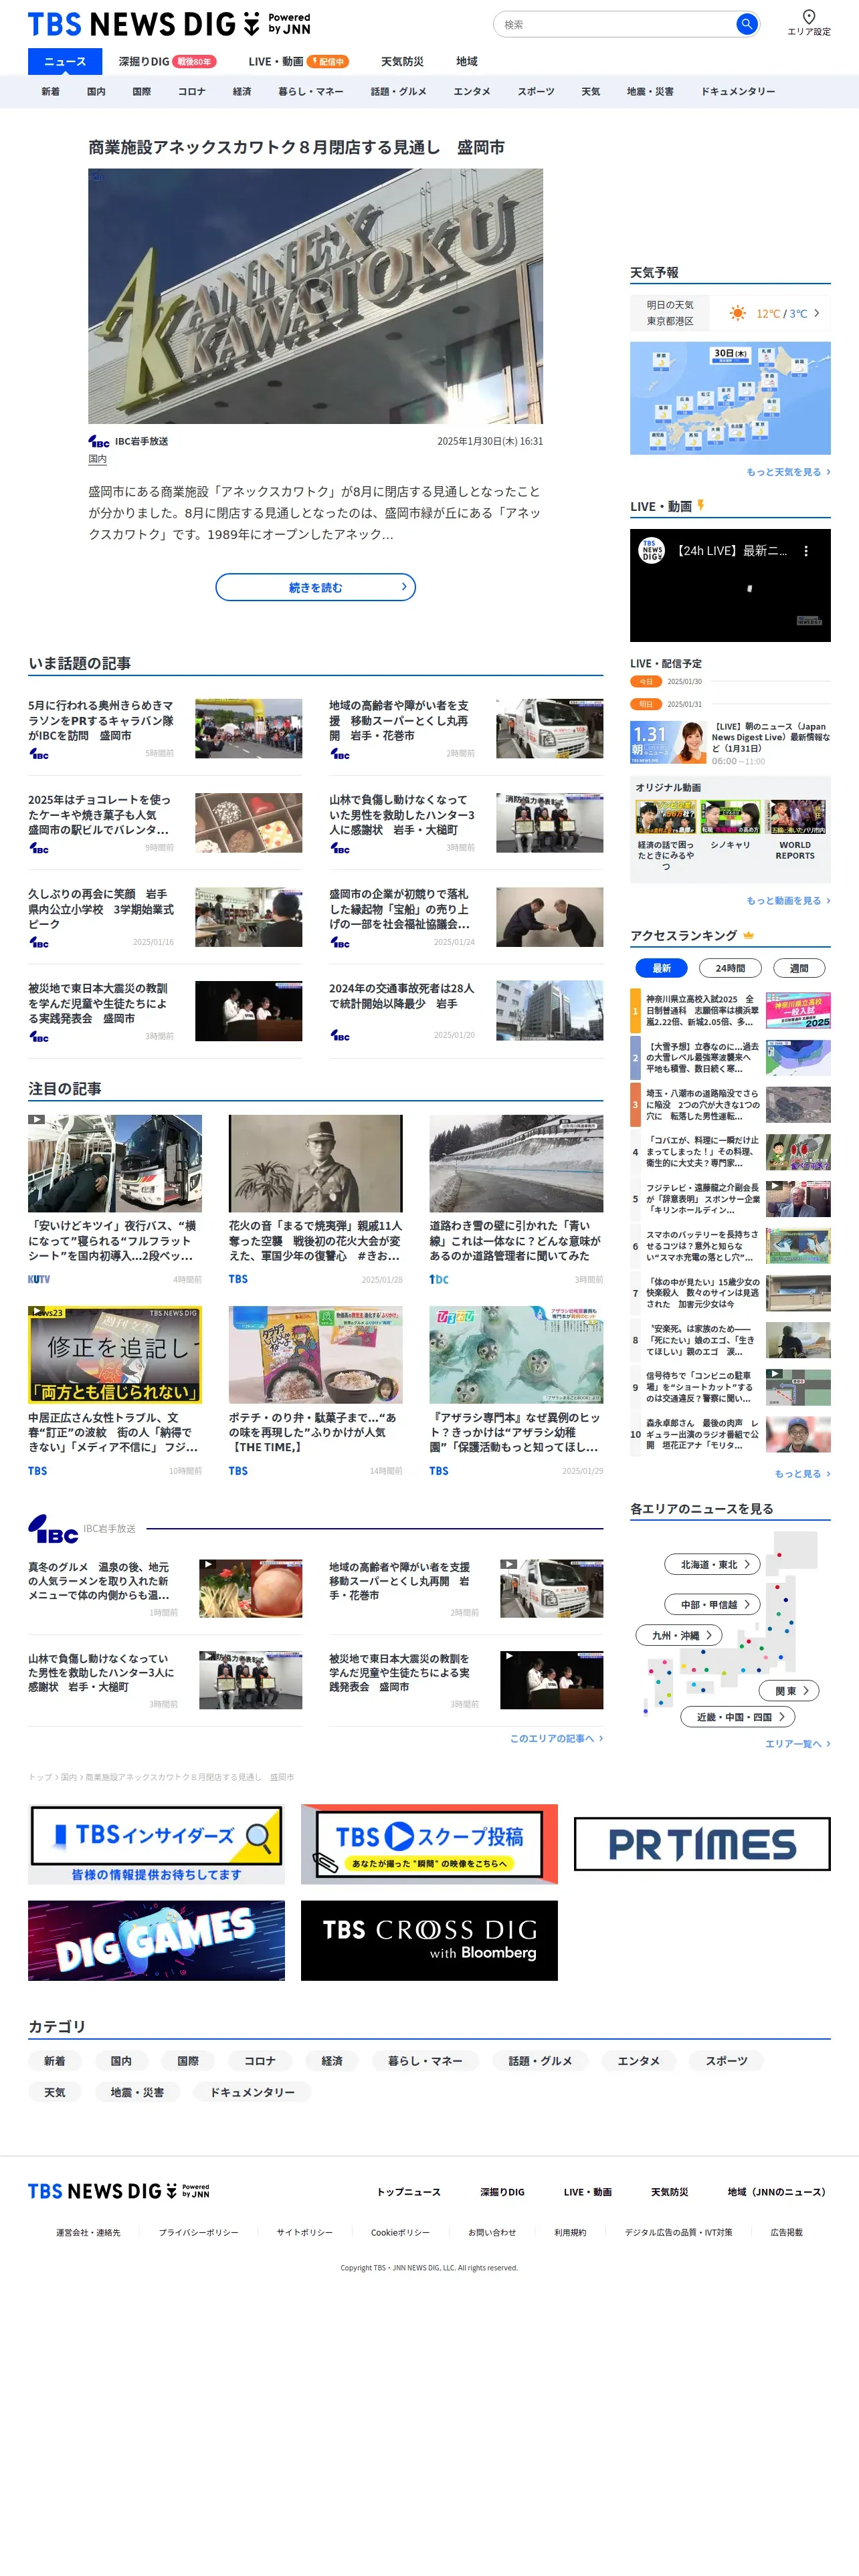Open footer お問い合わせ link
The width and height of the screenshot is (859, 2576).
pos(492,2232)
